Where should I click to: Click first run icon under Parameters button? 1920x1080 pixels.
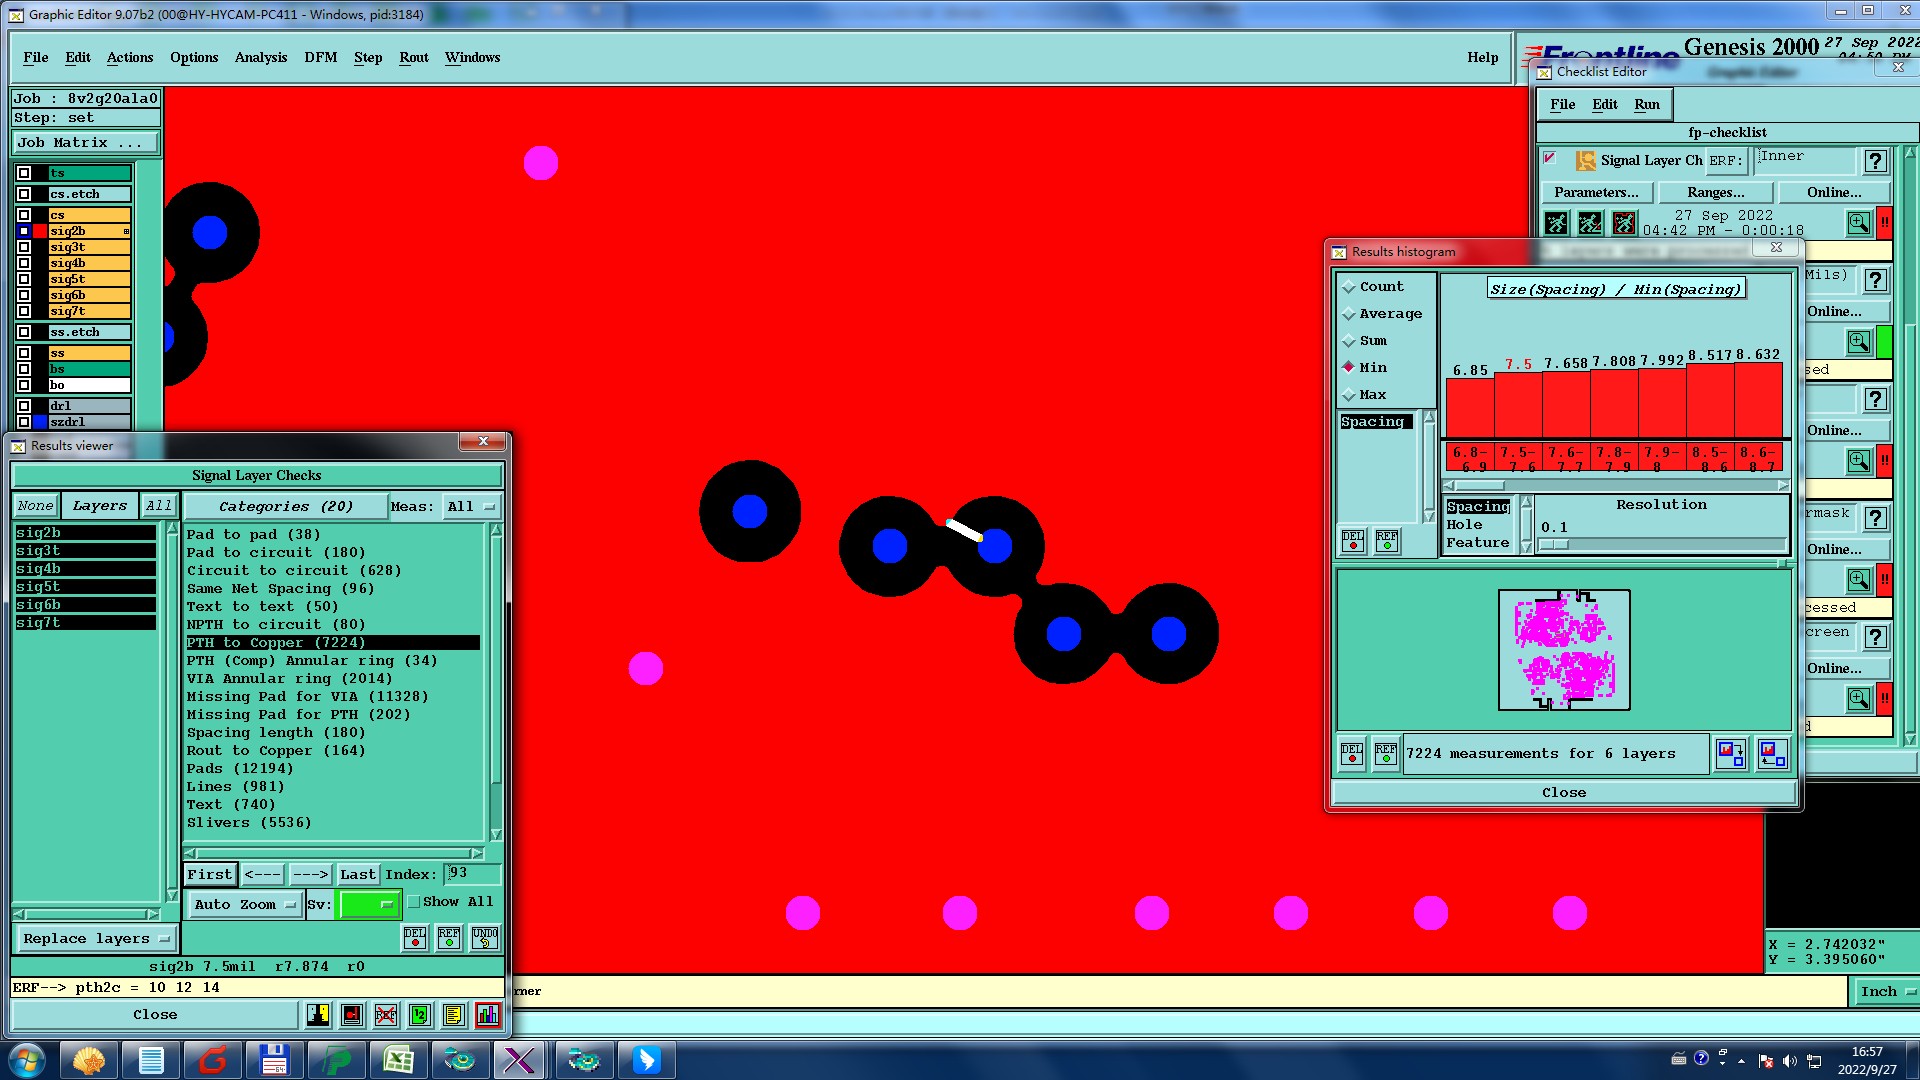coord(1556,223)
